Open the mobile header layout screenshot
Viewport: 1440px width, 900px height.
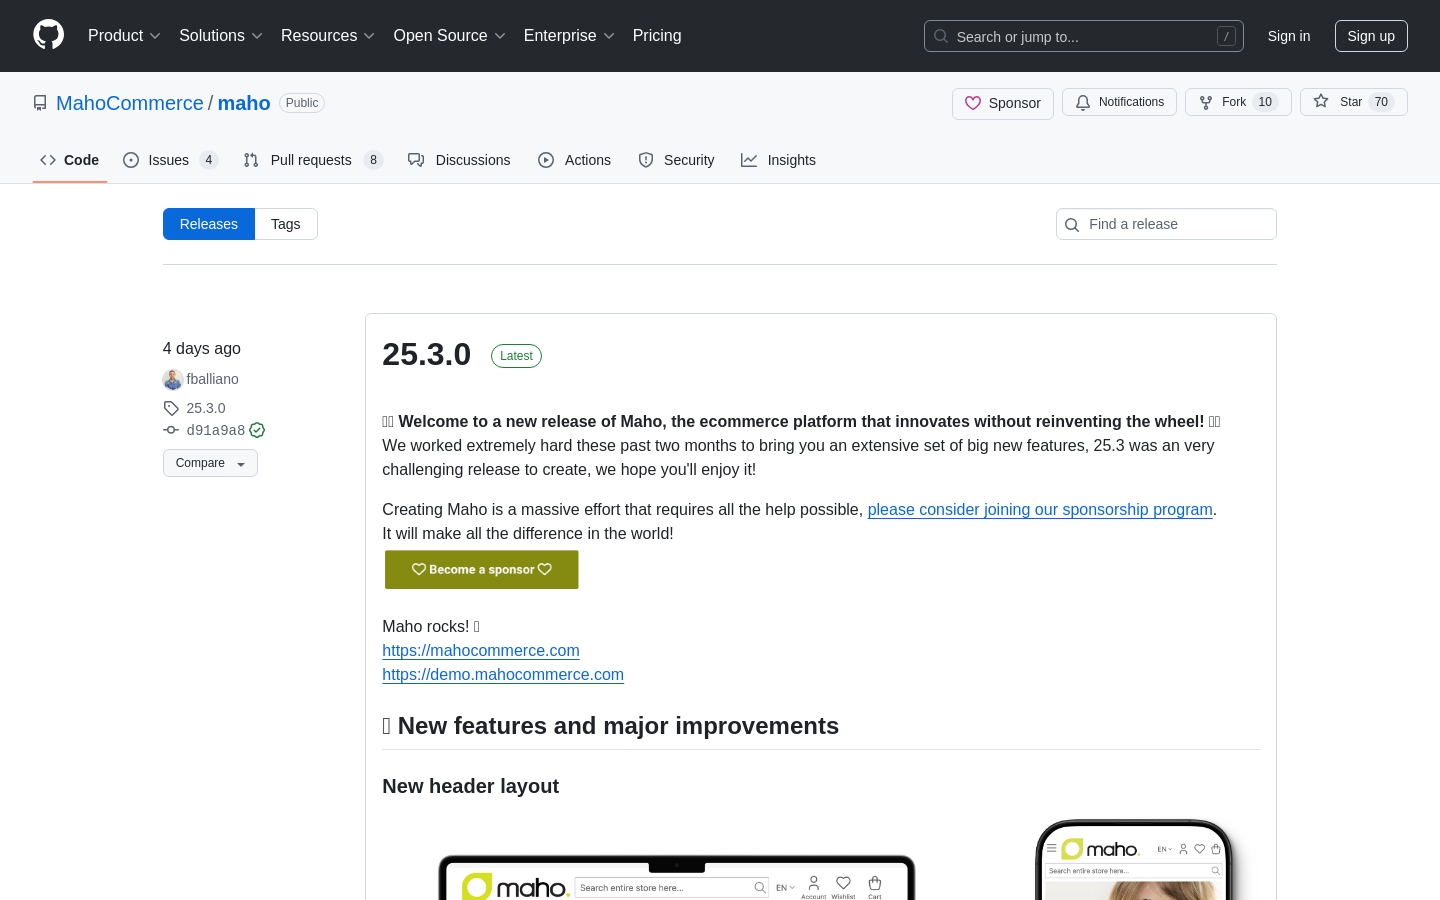(x=1134, y=860)
